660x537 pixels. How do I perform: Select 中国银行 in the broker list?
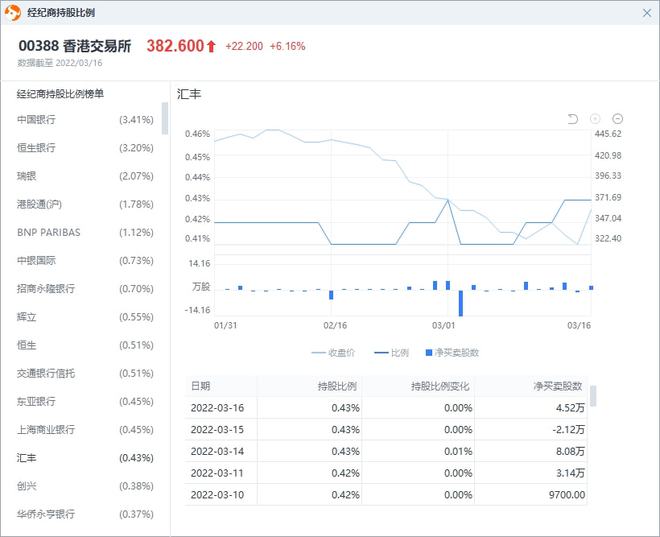pos(85,120)
